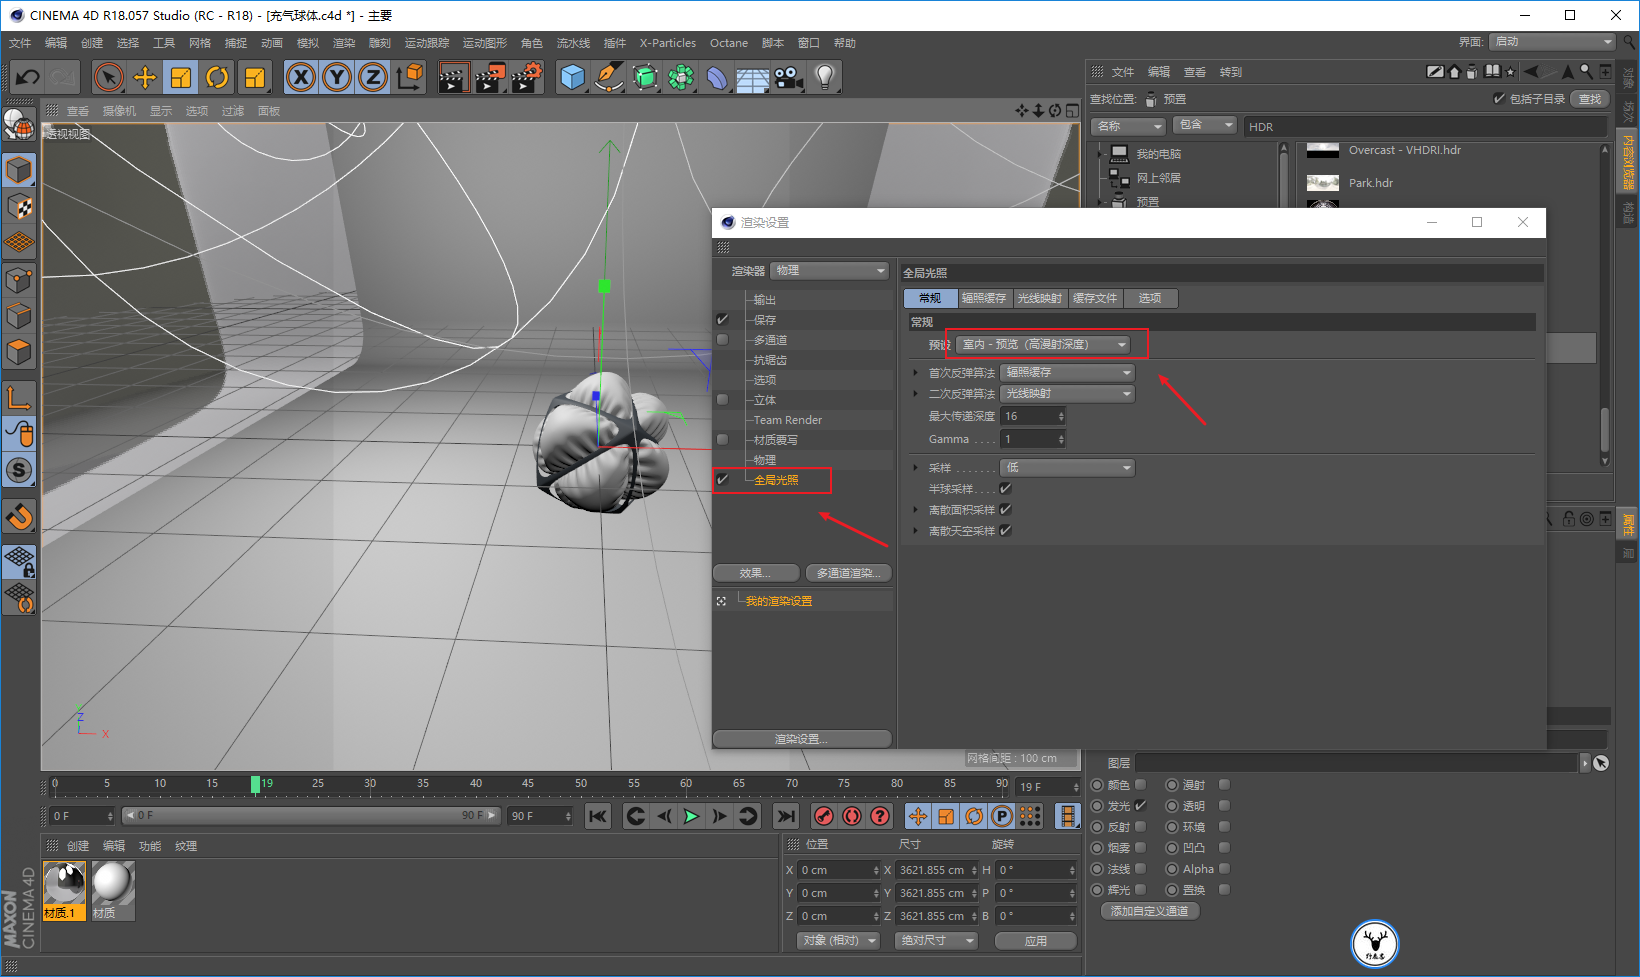Click the camera object icon
The width and height of the screenshot is (1640, 977).
[x=789, y=77]
